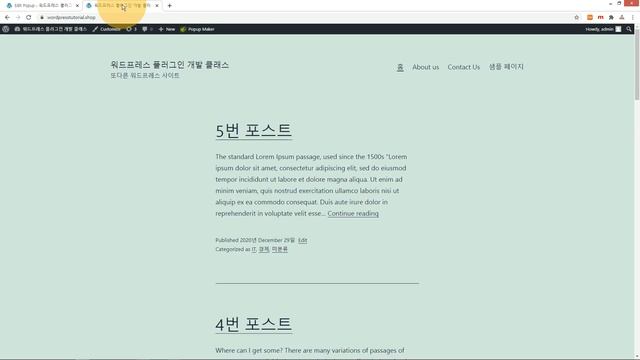Open the 홈 navigation link
This screenshot has width=640, height=360.
[400, 67]
